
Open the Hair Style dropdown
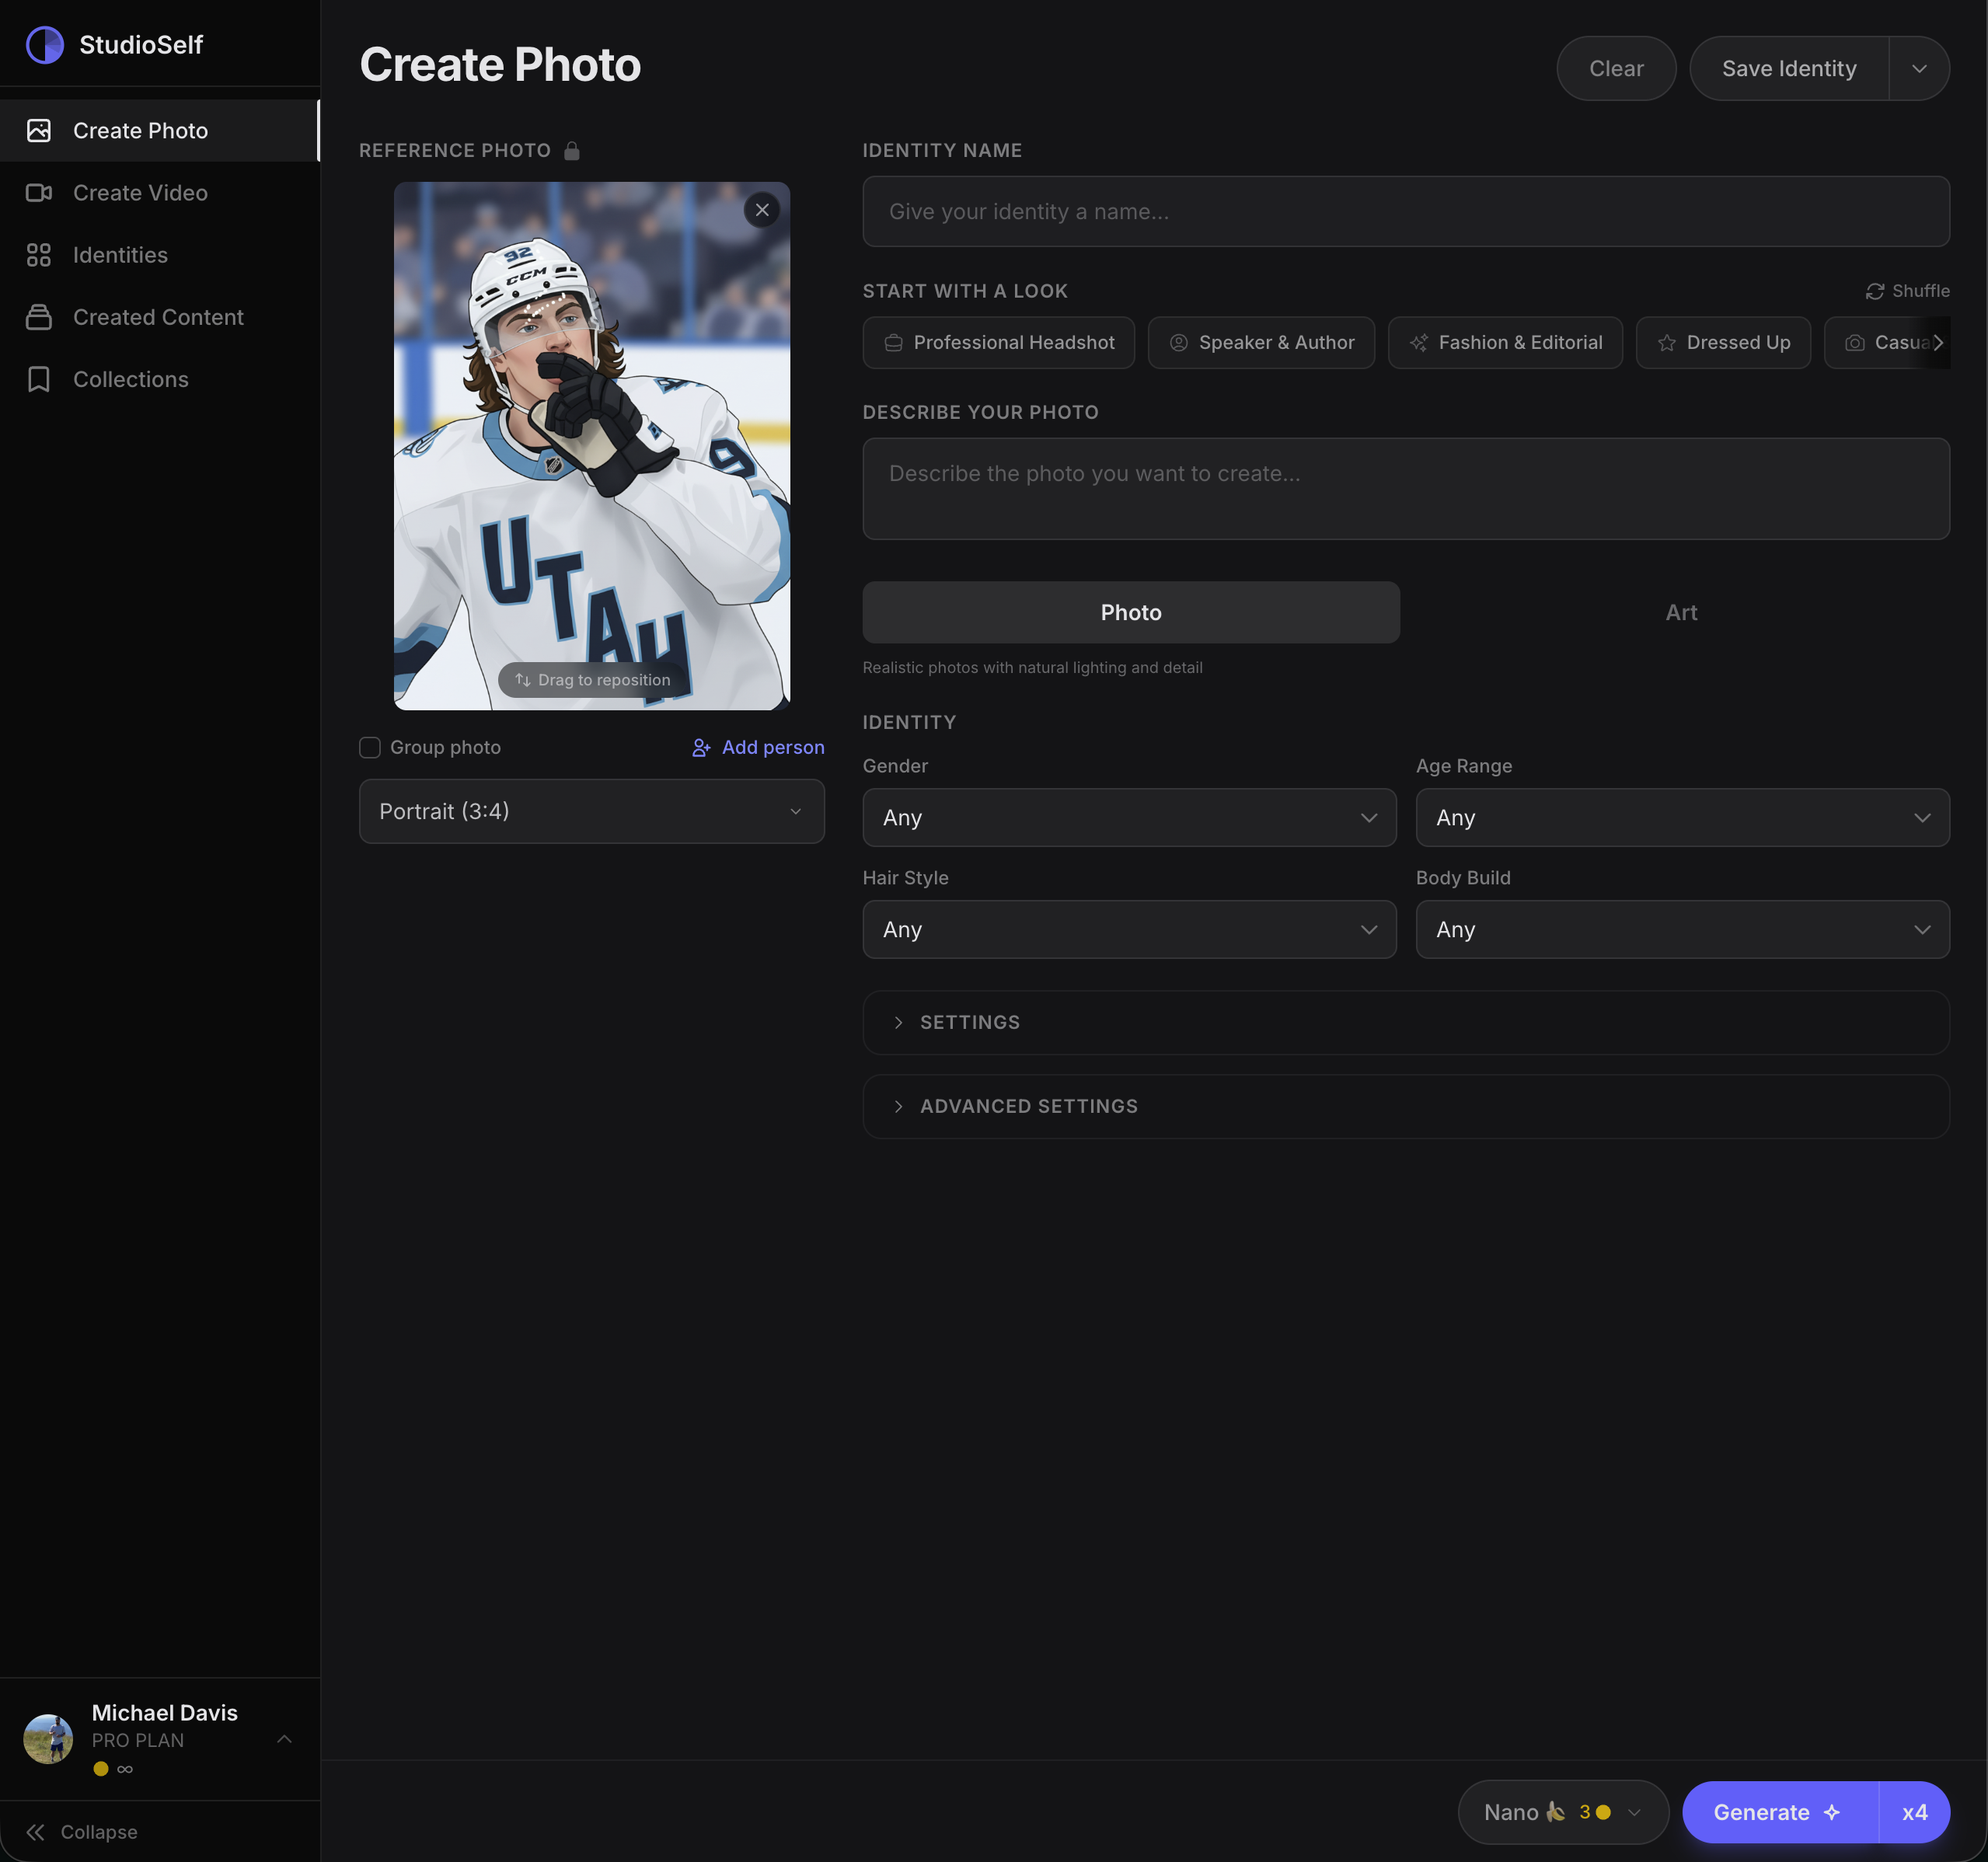tap(1129, 929)
